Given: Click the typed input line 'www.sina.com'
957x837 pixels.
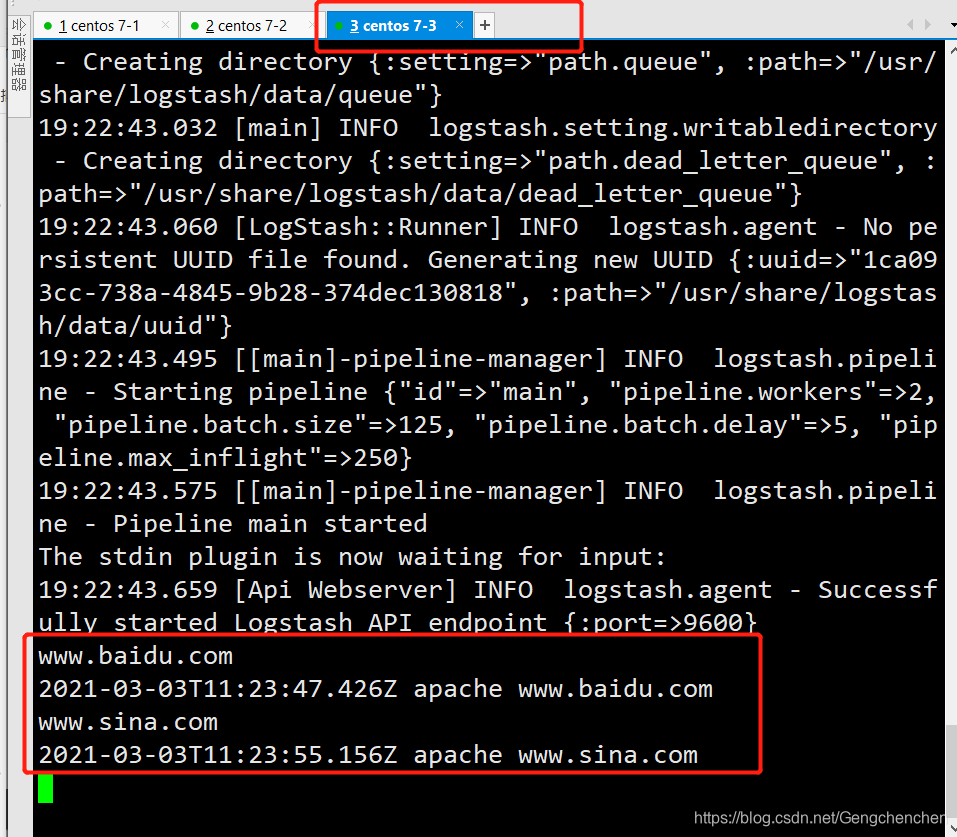Looking at the screenshot, I should tap(128, 722).
